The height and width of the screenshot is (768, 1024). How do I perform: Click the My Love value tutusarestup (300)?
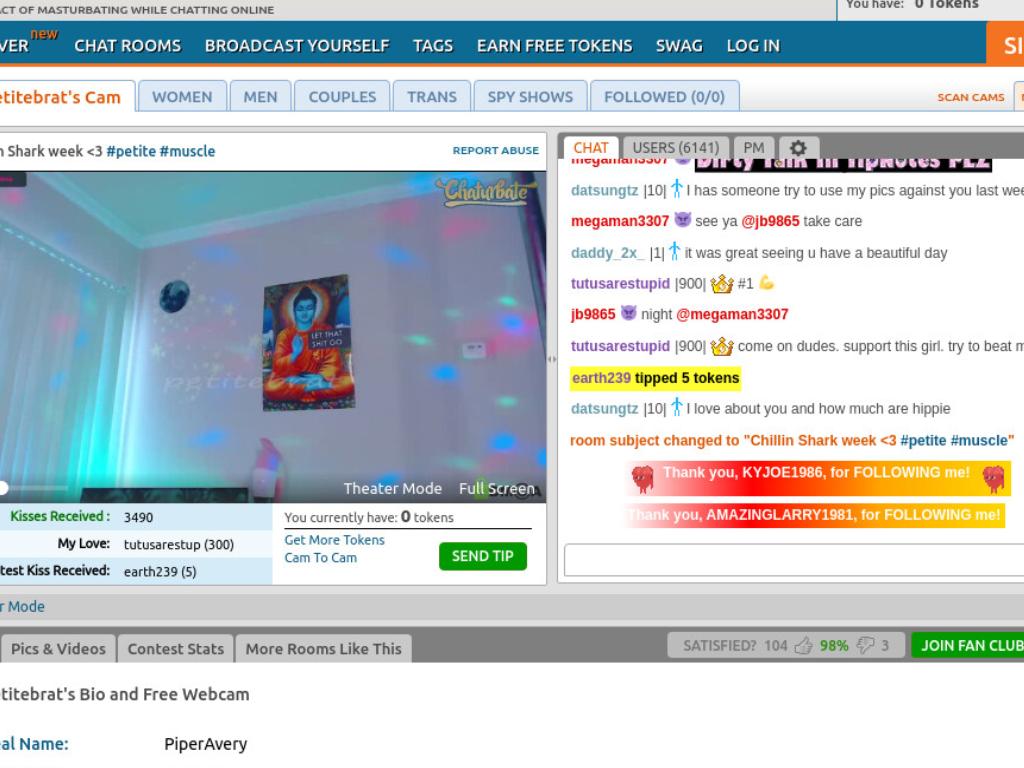click(x=179, y=545)
